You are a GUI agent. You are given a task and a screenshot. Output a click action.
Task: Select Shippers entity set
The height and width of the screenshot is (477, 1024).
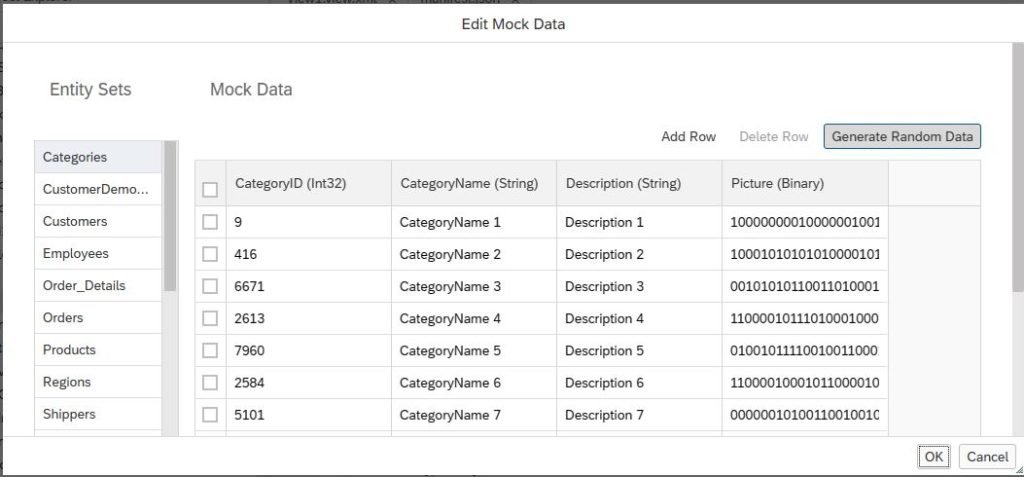[x=98, y=413]
